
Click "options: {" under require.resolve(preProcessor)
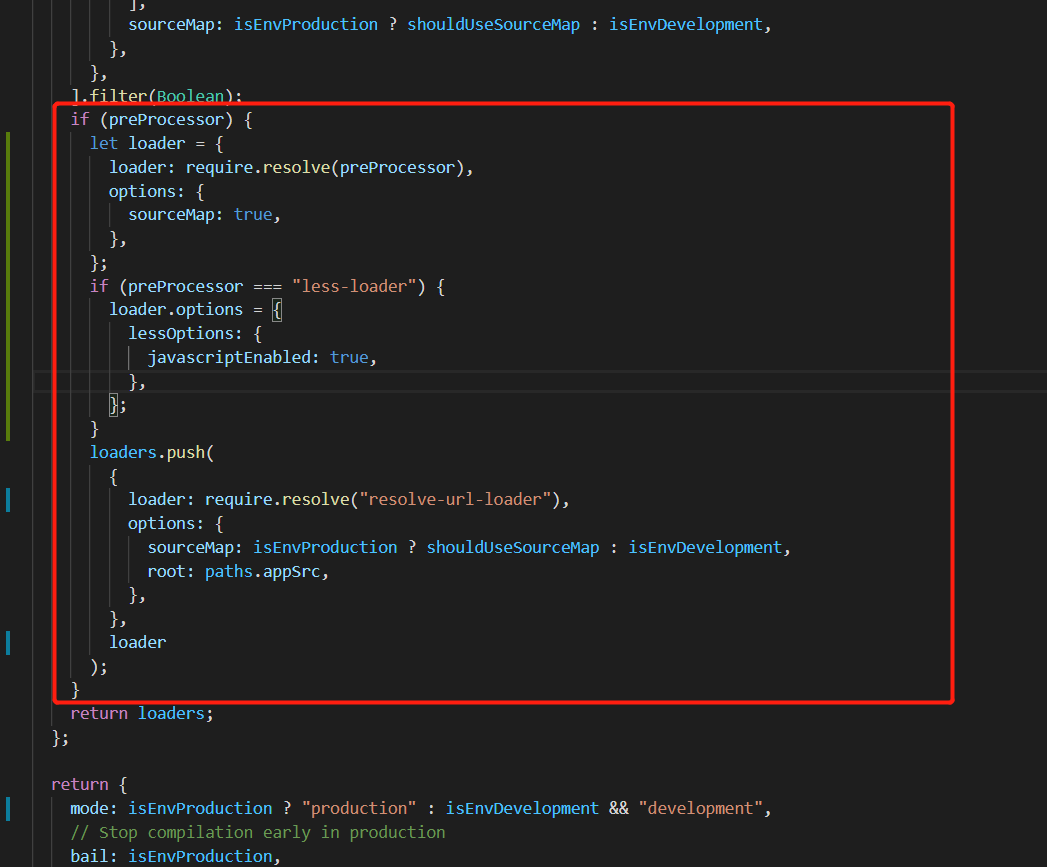[x=157, y=192]
